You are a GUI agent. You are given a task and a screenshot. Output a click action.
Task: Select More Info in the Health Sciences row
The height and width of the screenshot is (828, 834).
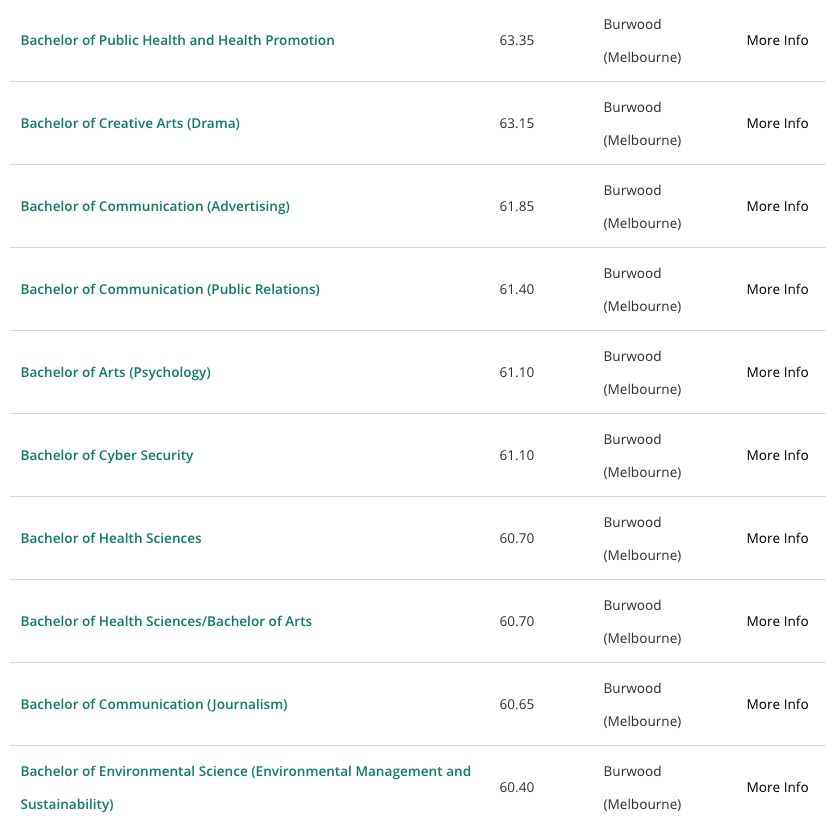tap(777, 538)
